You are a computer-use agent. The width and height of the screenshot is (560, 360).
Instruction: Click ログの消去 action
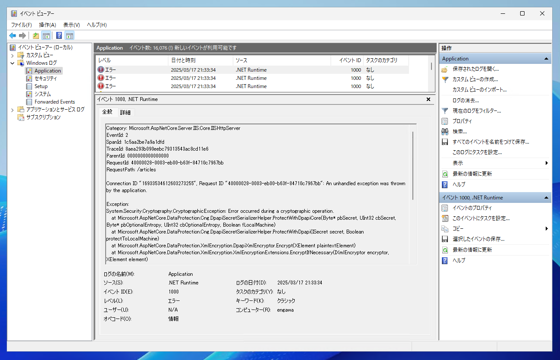tap(466, 100)
